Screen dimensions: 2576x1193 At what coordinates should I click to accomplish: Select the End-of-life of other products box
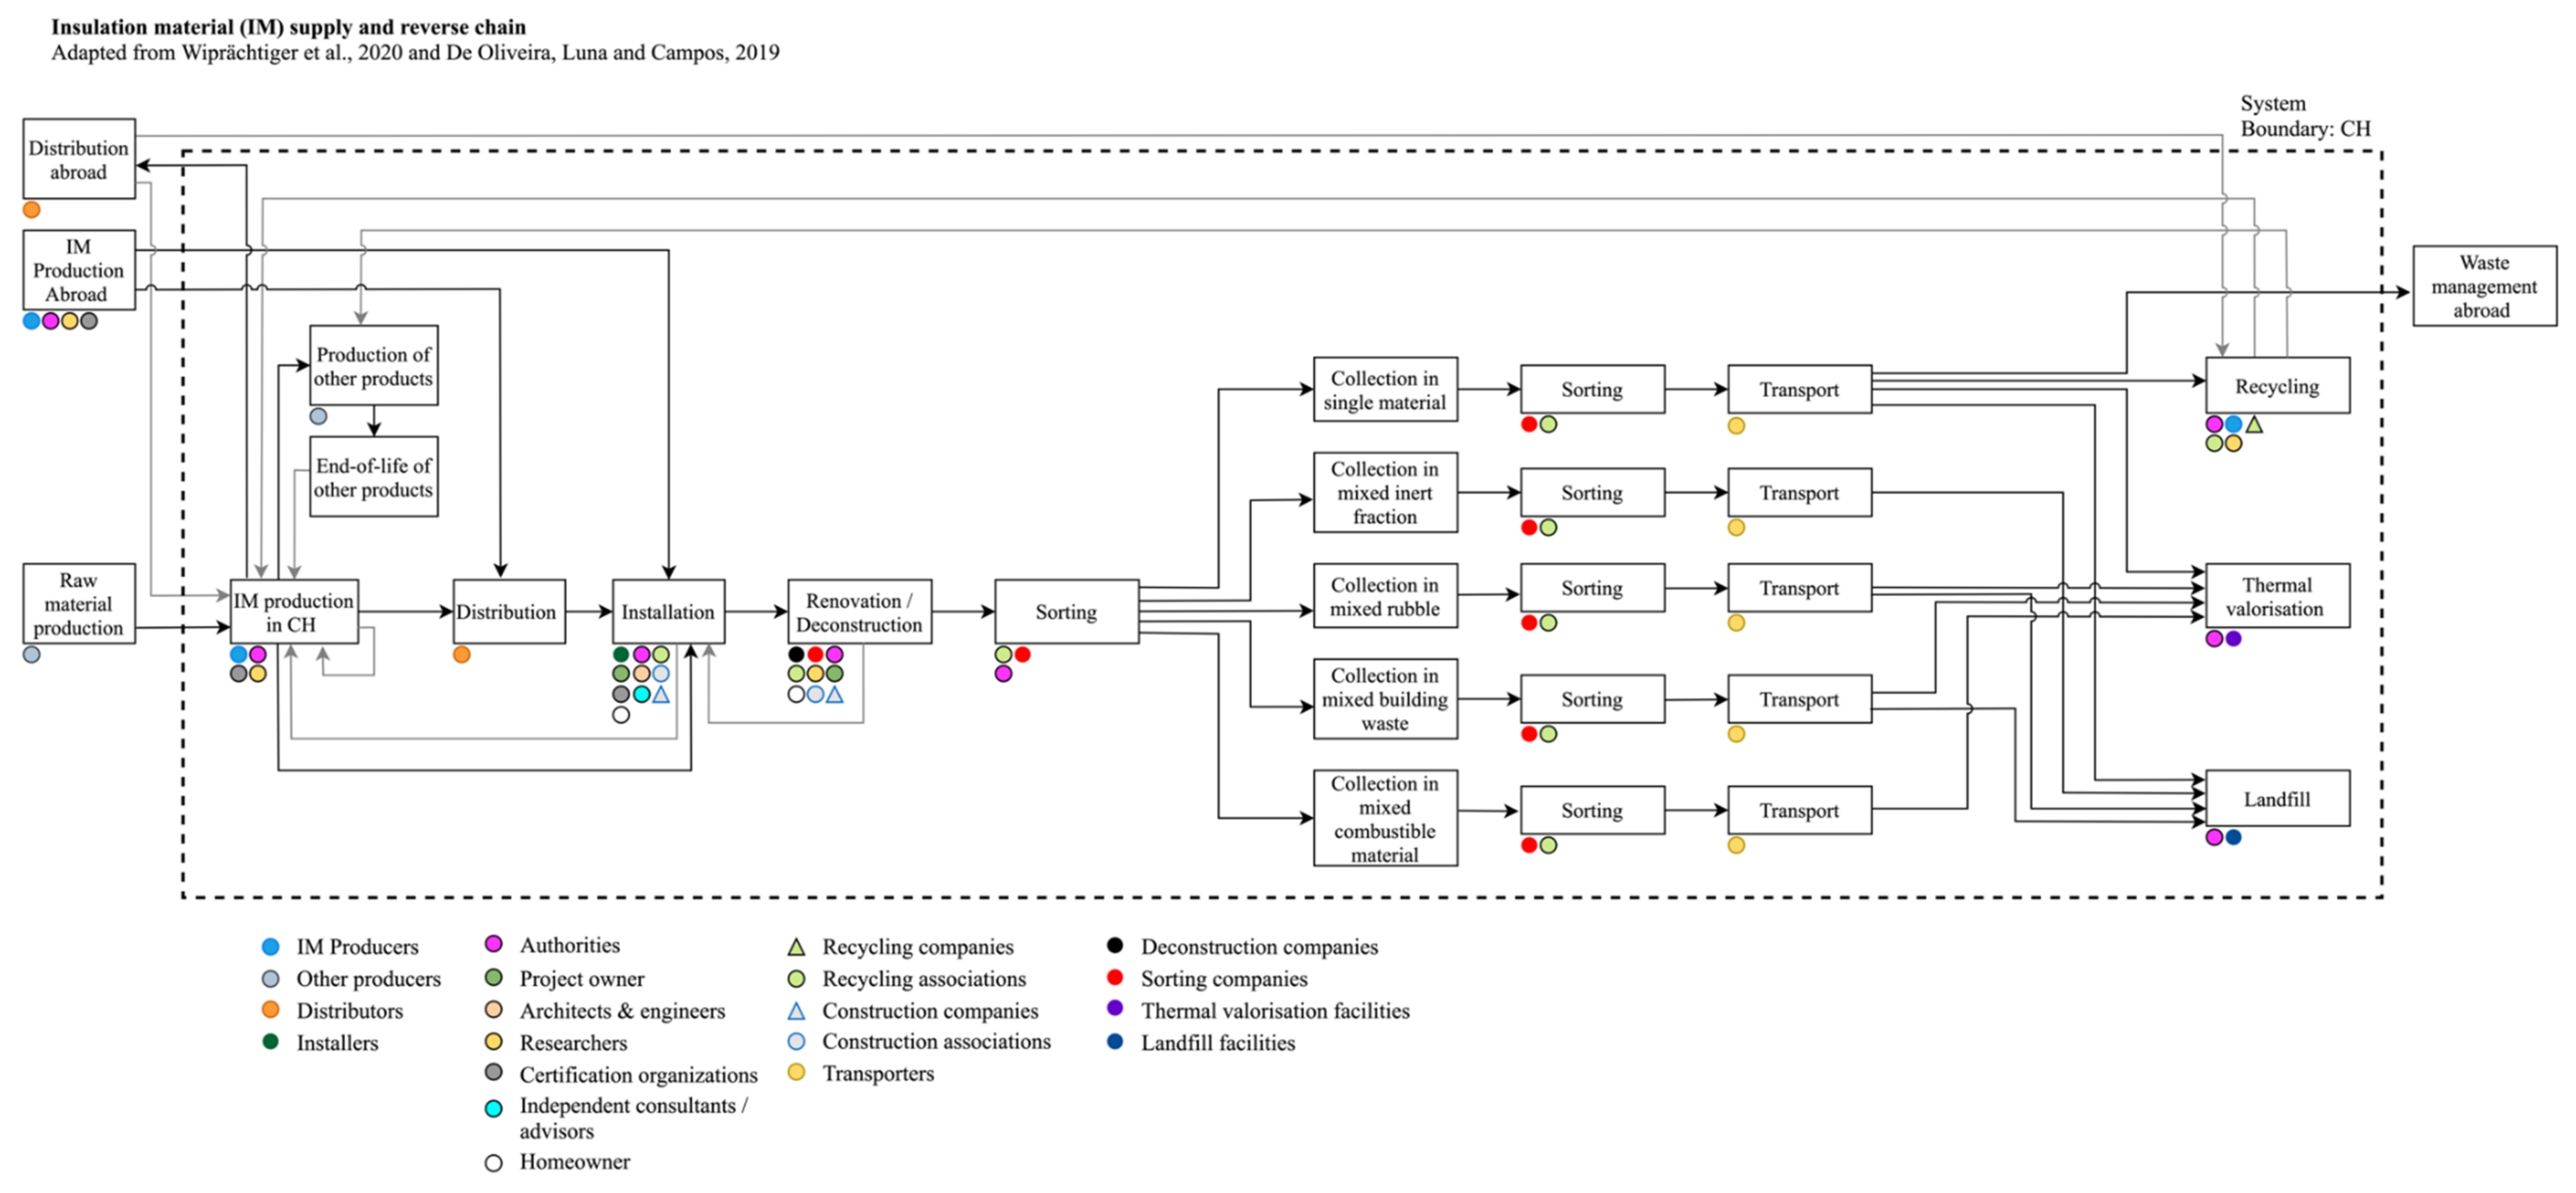(374, 476)
